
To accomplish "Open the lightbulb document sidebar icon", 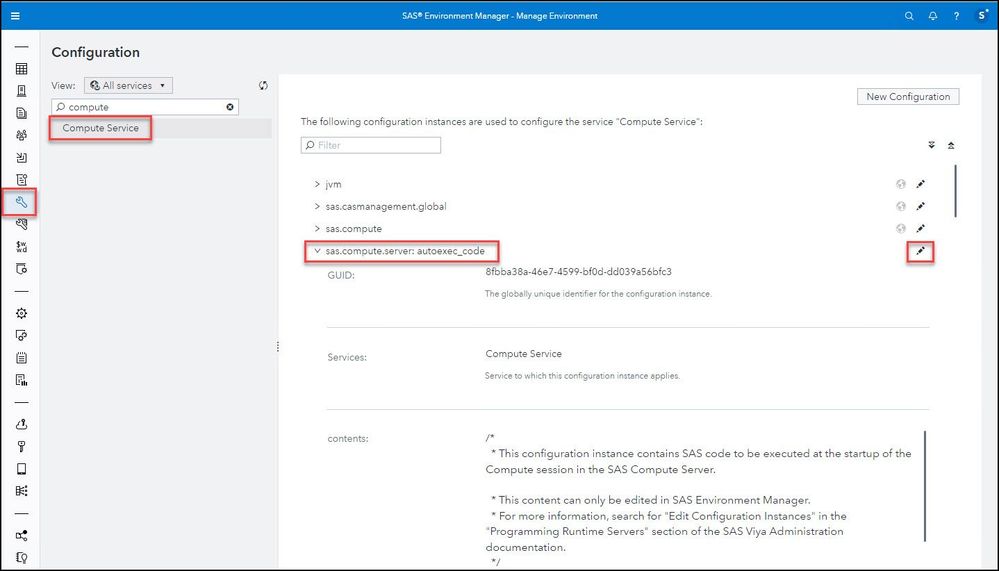I will tap(21, 558).
